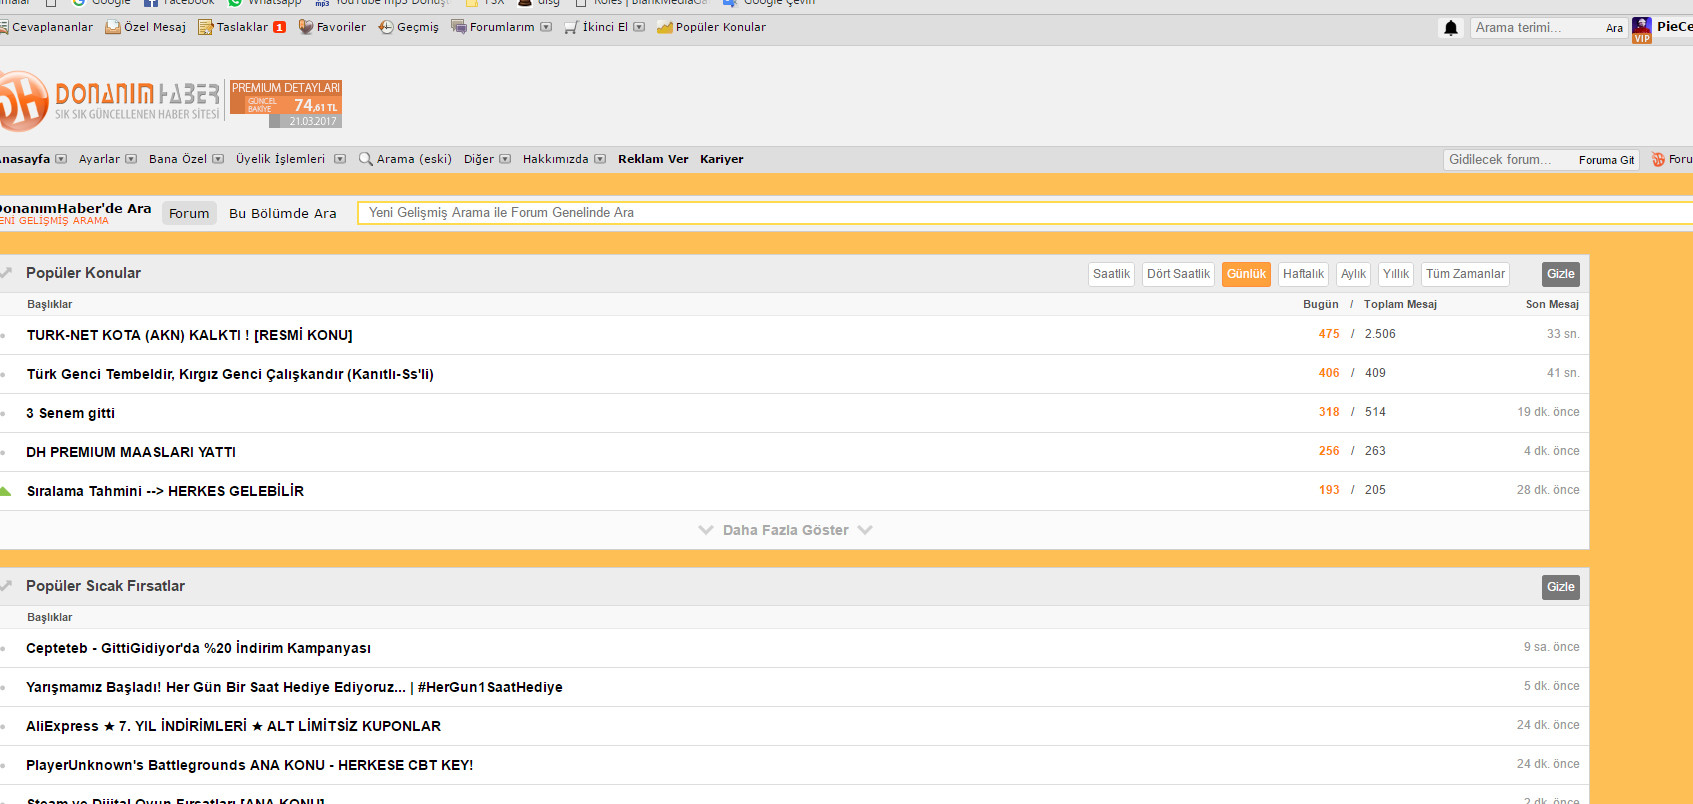The width and height of the screenshot is (1693, 804).
Task: Select the Haftalık time filter
Action: [x=1303, y=274]
